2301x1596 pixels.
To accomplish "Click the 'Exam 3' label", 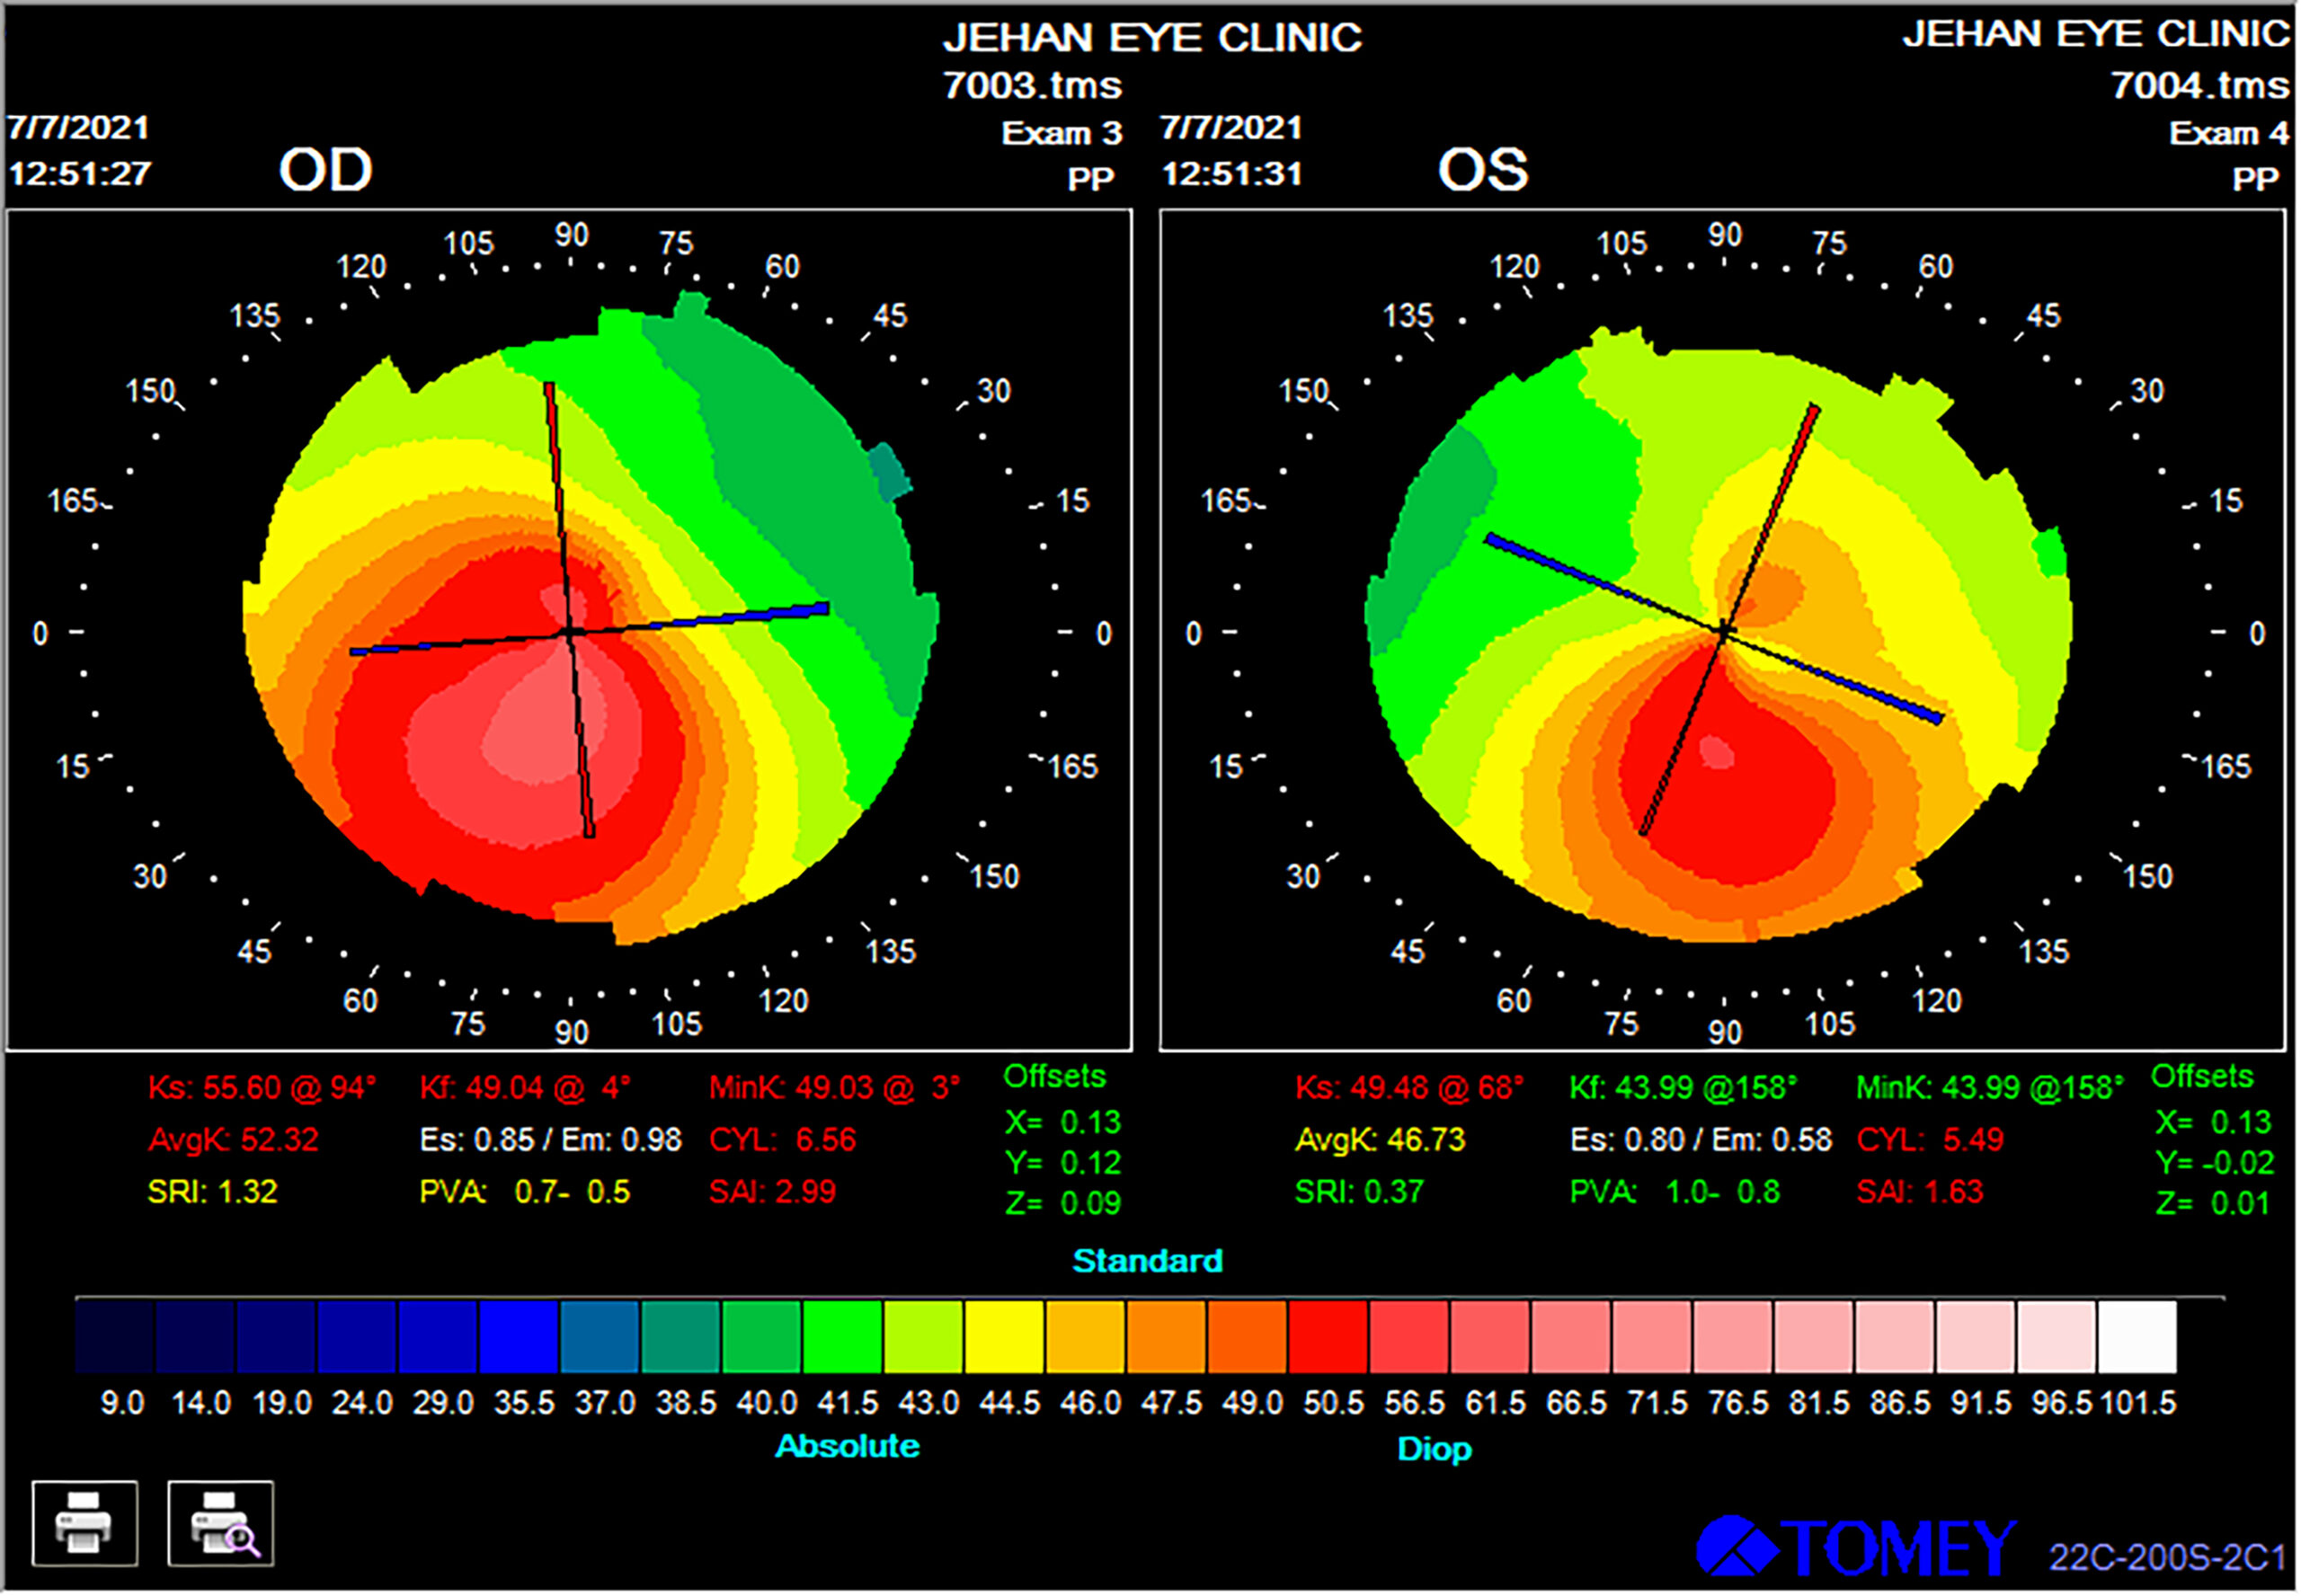I will pos(1063,134).
